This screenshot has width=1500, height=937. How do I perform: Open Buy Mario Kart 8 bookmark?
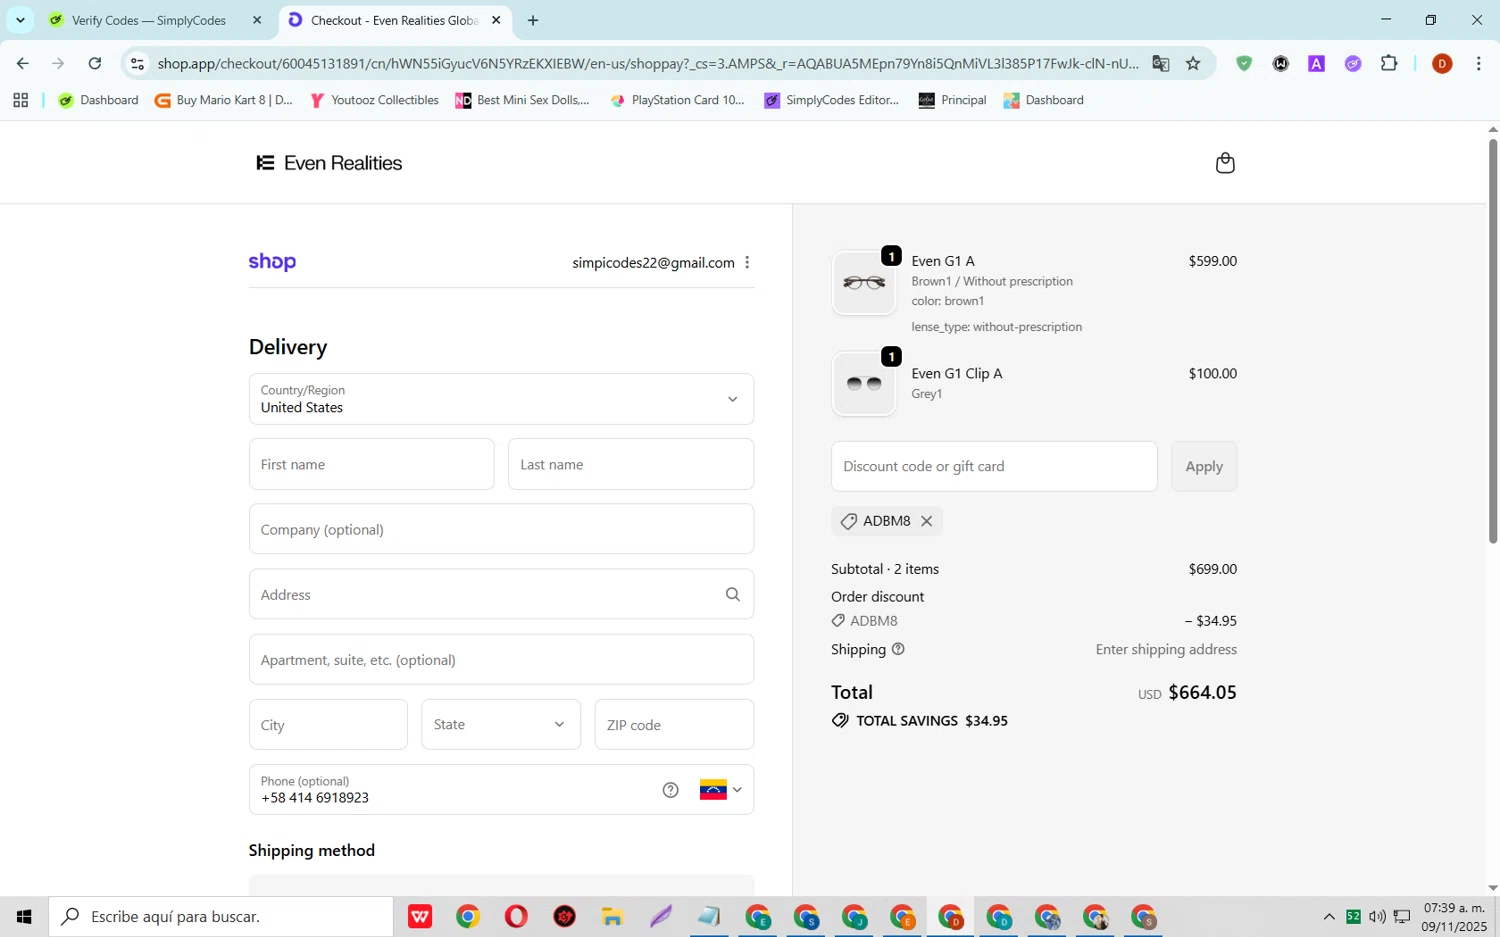[x=224, y=100]
